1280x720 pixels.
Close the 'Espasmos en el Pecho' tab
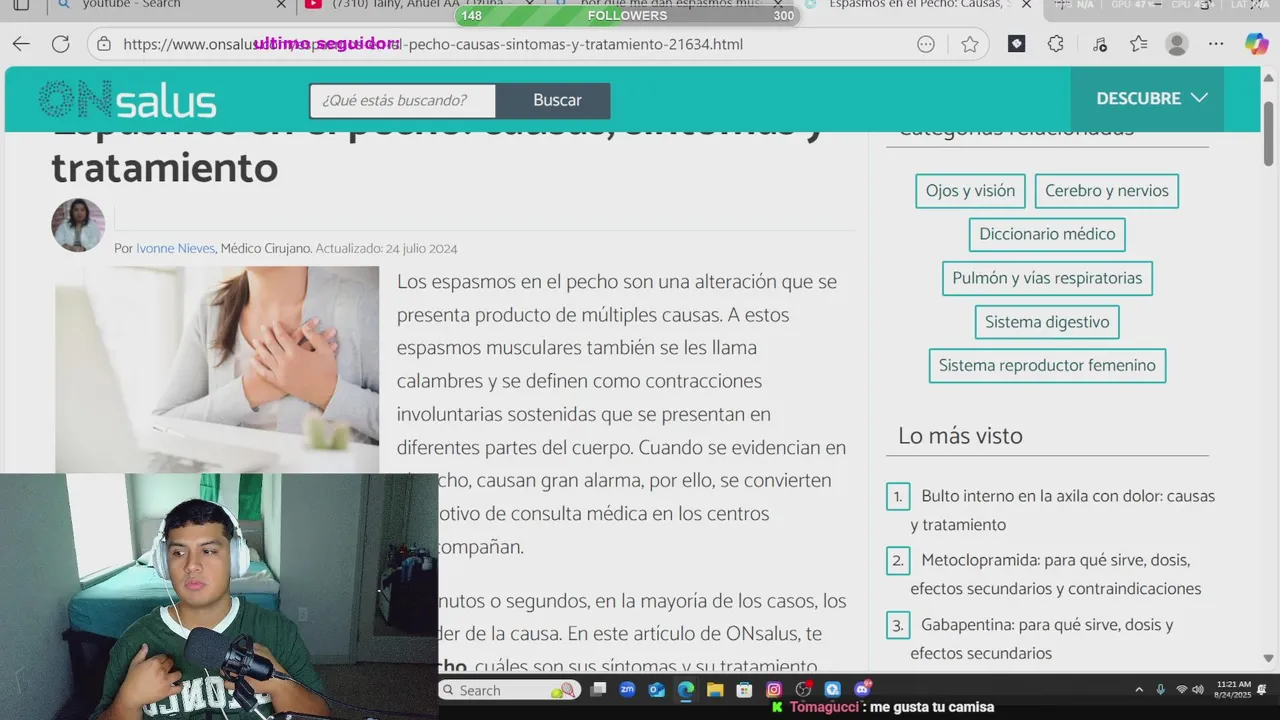point(1026,5)
